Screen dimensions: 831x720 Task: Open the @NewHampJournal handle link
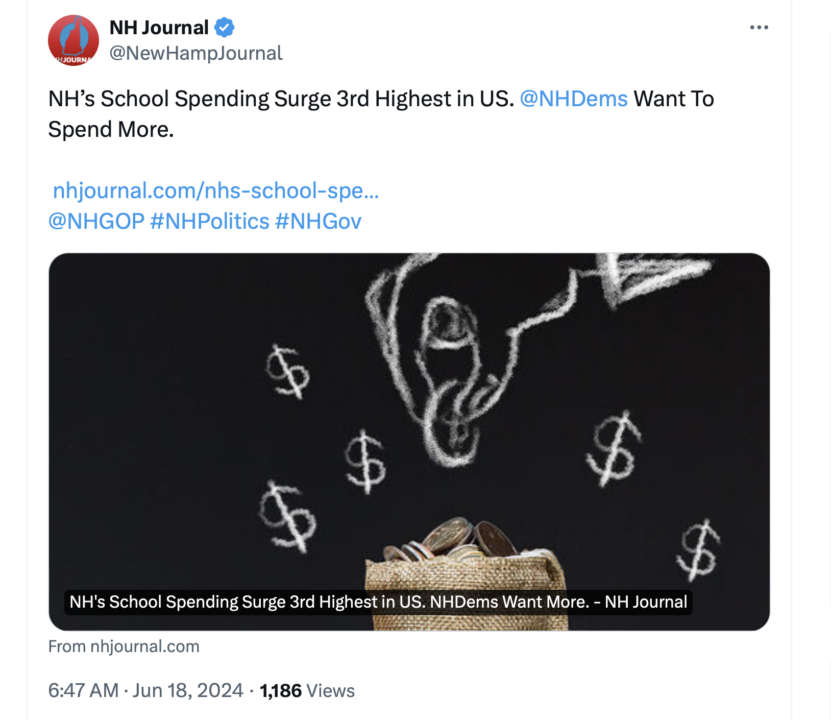(x=196, y=53)
